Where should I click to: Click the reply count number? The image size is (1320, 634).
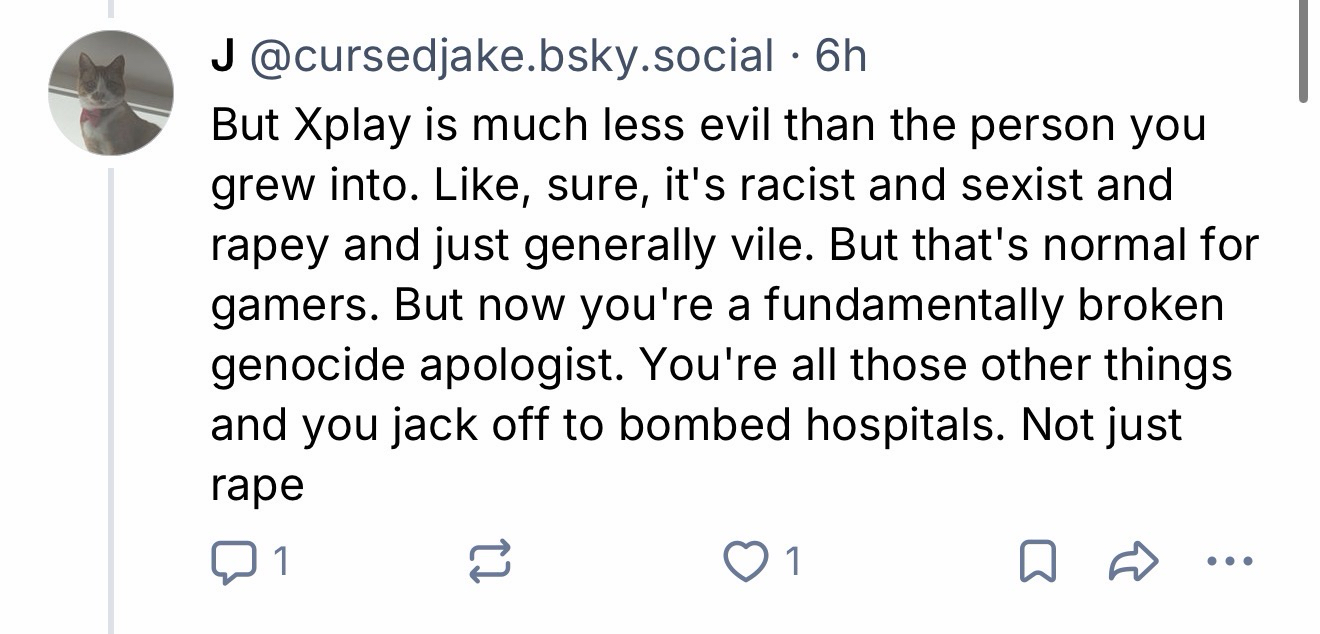tap(282, 564)
